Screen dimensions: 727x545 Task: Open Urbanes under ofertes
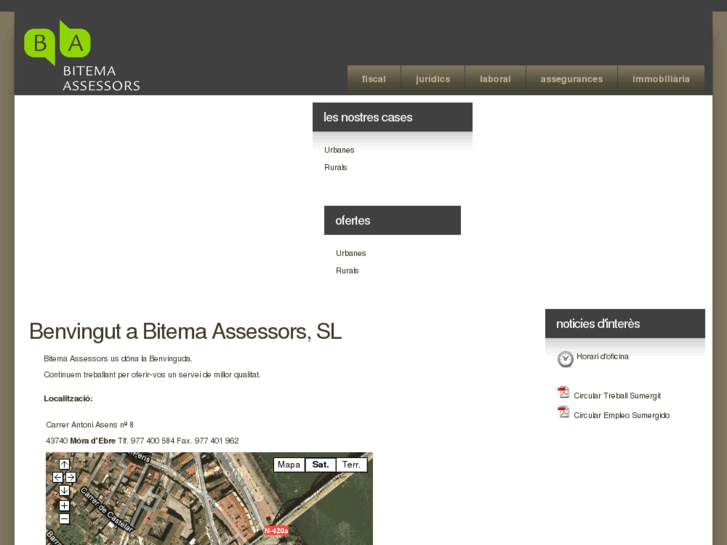(x=351, y=253)
